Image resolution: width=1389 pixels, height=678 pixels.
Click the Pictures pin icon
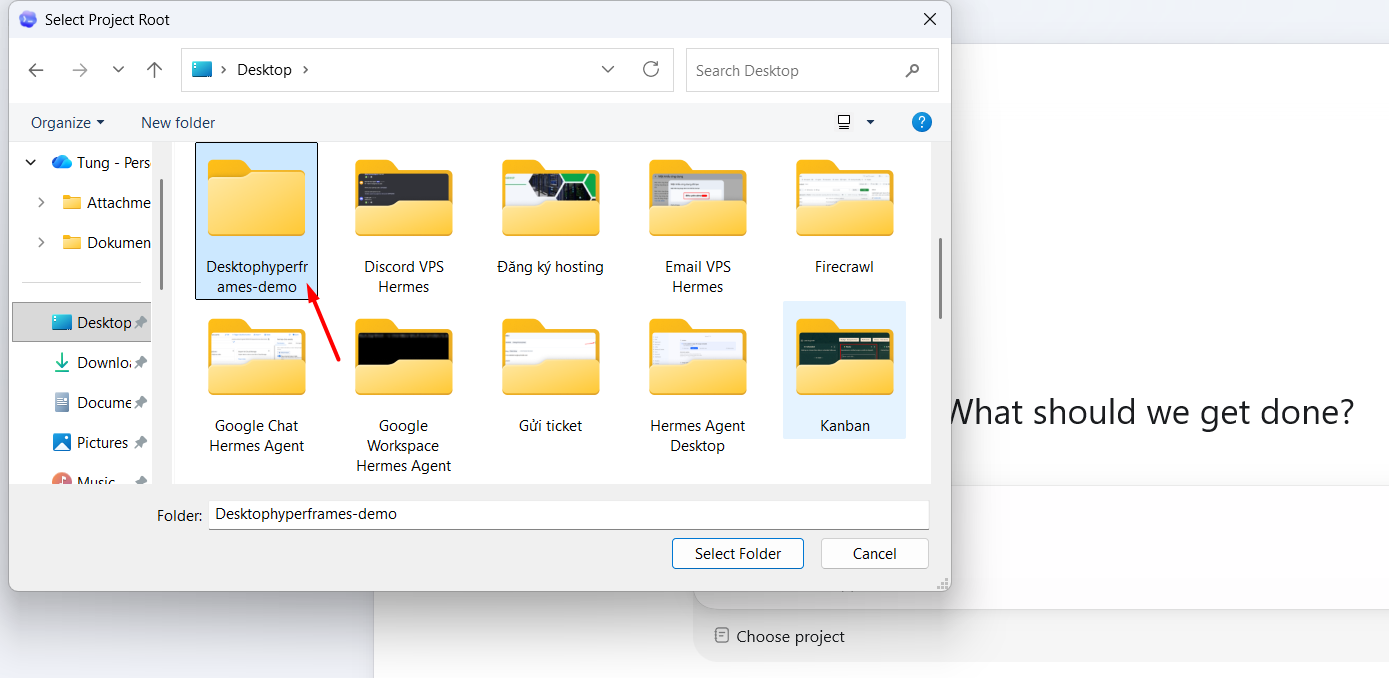click(141, 442)
